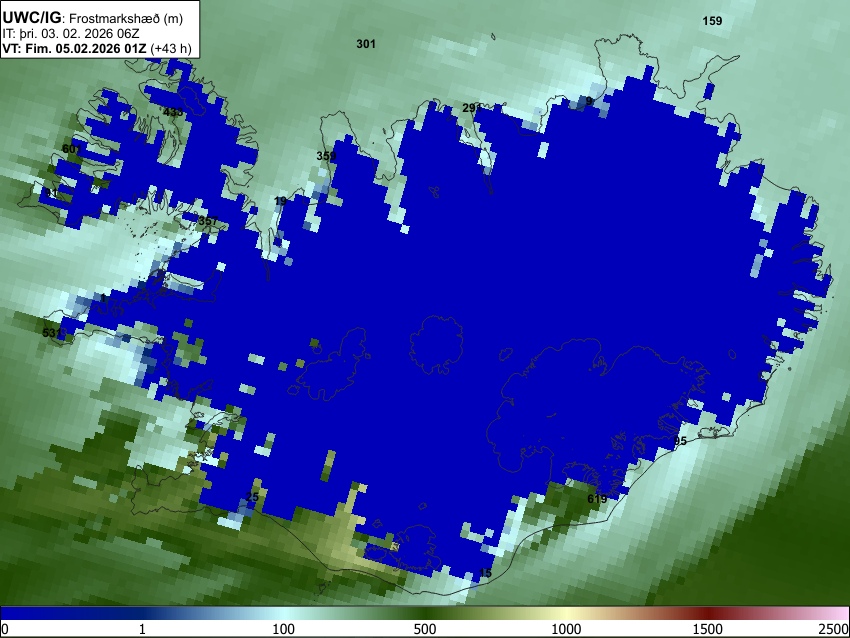Click the pale yellow colorbar segment above 1000
The image size is (850, 638).
coord(566,613)
